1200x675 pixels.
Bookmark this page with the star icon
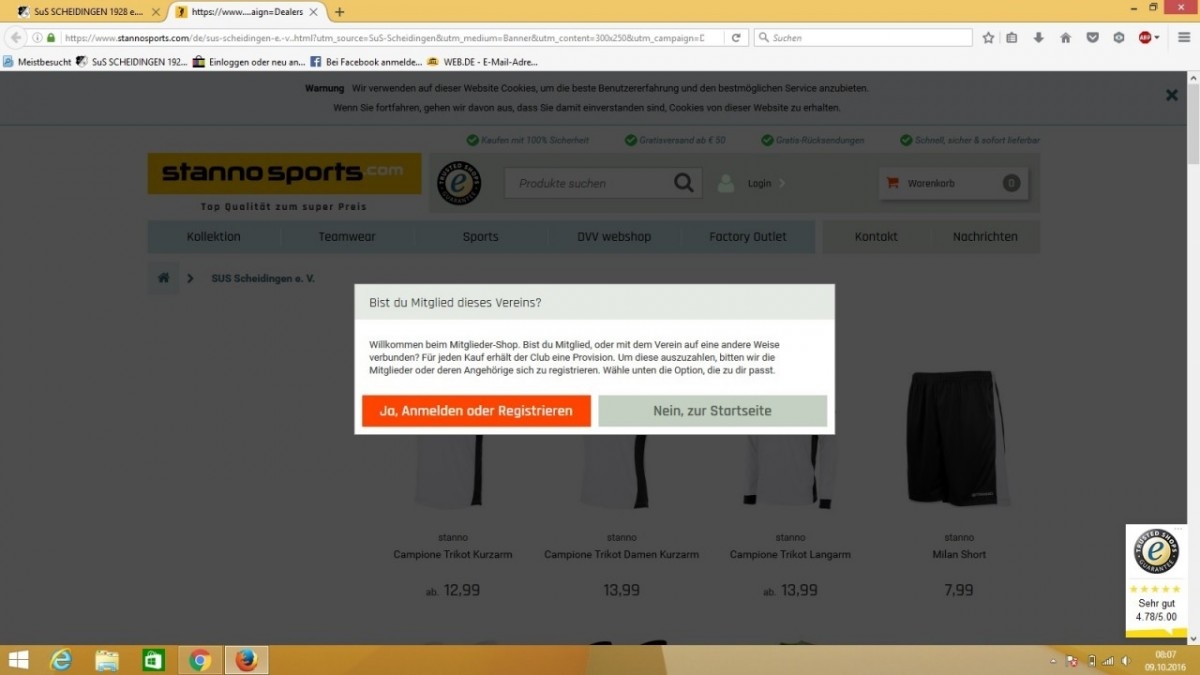(988, 38)
